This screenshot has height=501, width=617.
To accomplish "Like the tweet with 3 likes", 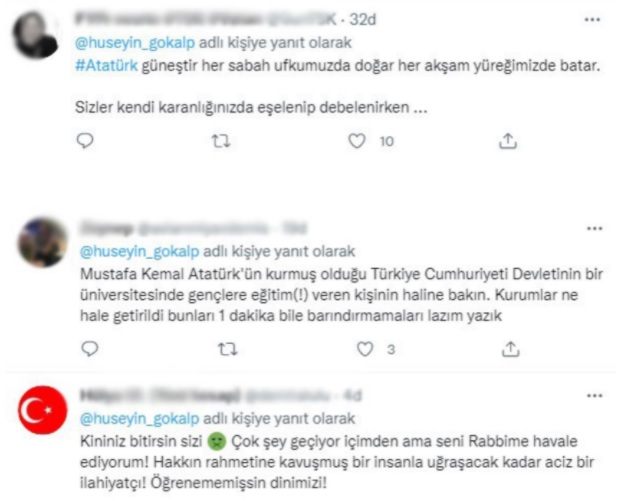I will [x=365, y=349].
